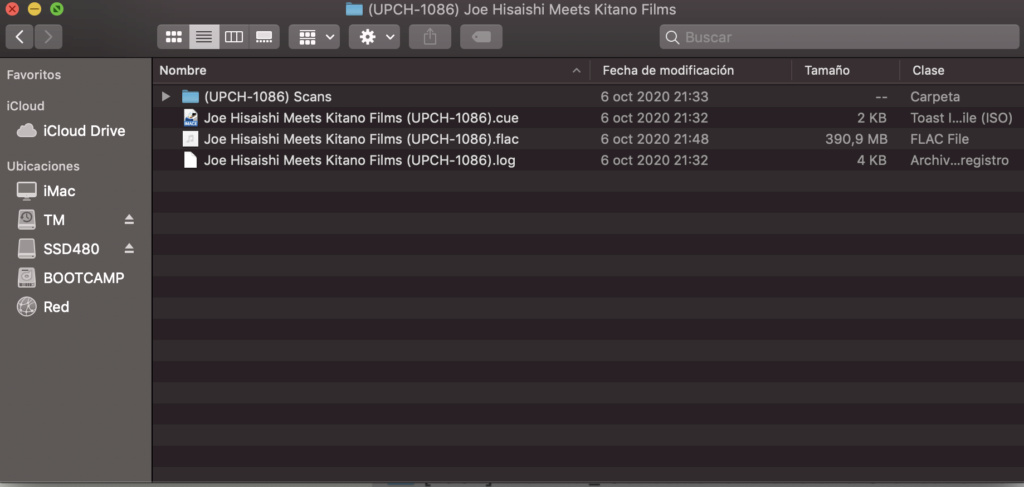
Task: Click the Ubicaciones sidebar heading
Action: pyautogui.click(x=43, y=166)
